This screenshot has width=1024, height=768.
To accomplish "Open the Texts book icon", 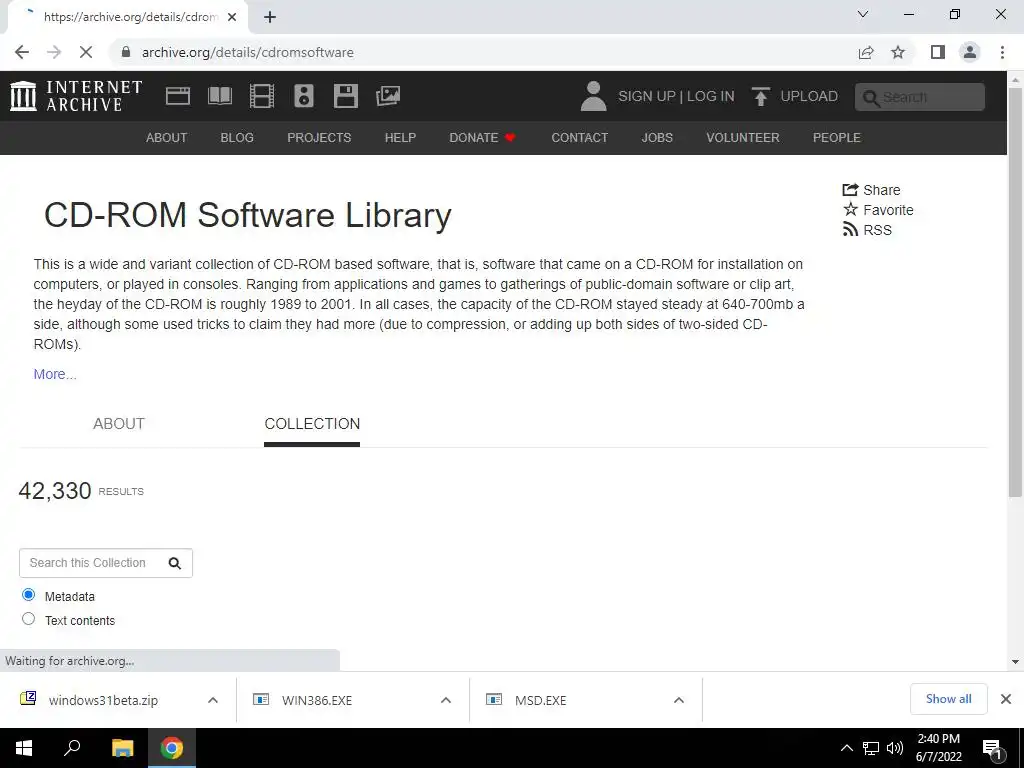I will pos(219,96).
